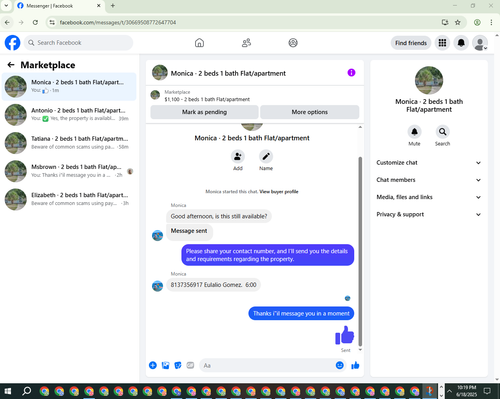The image size is (500, 399).
Task: Click the Find friends button
Action: (411, 43)
